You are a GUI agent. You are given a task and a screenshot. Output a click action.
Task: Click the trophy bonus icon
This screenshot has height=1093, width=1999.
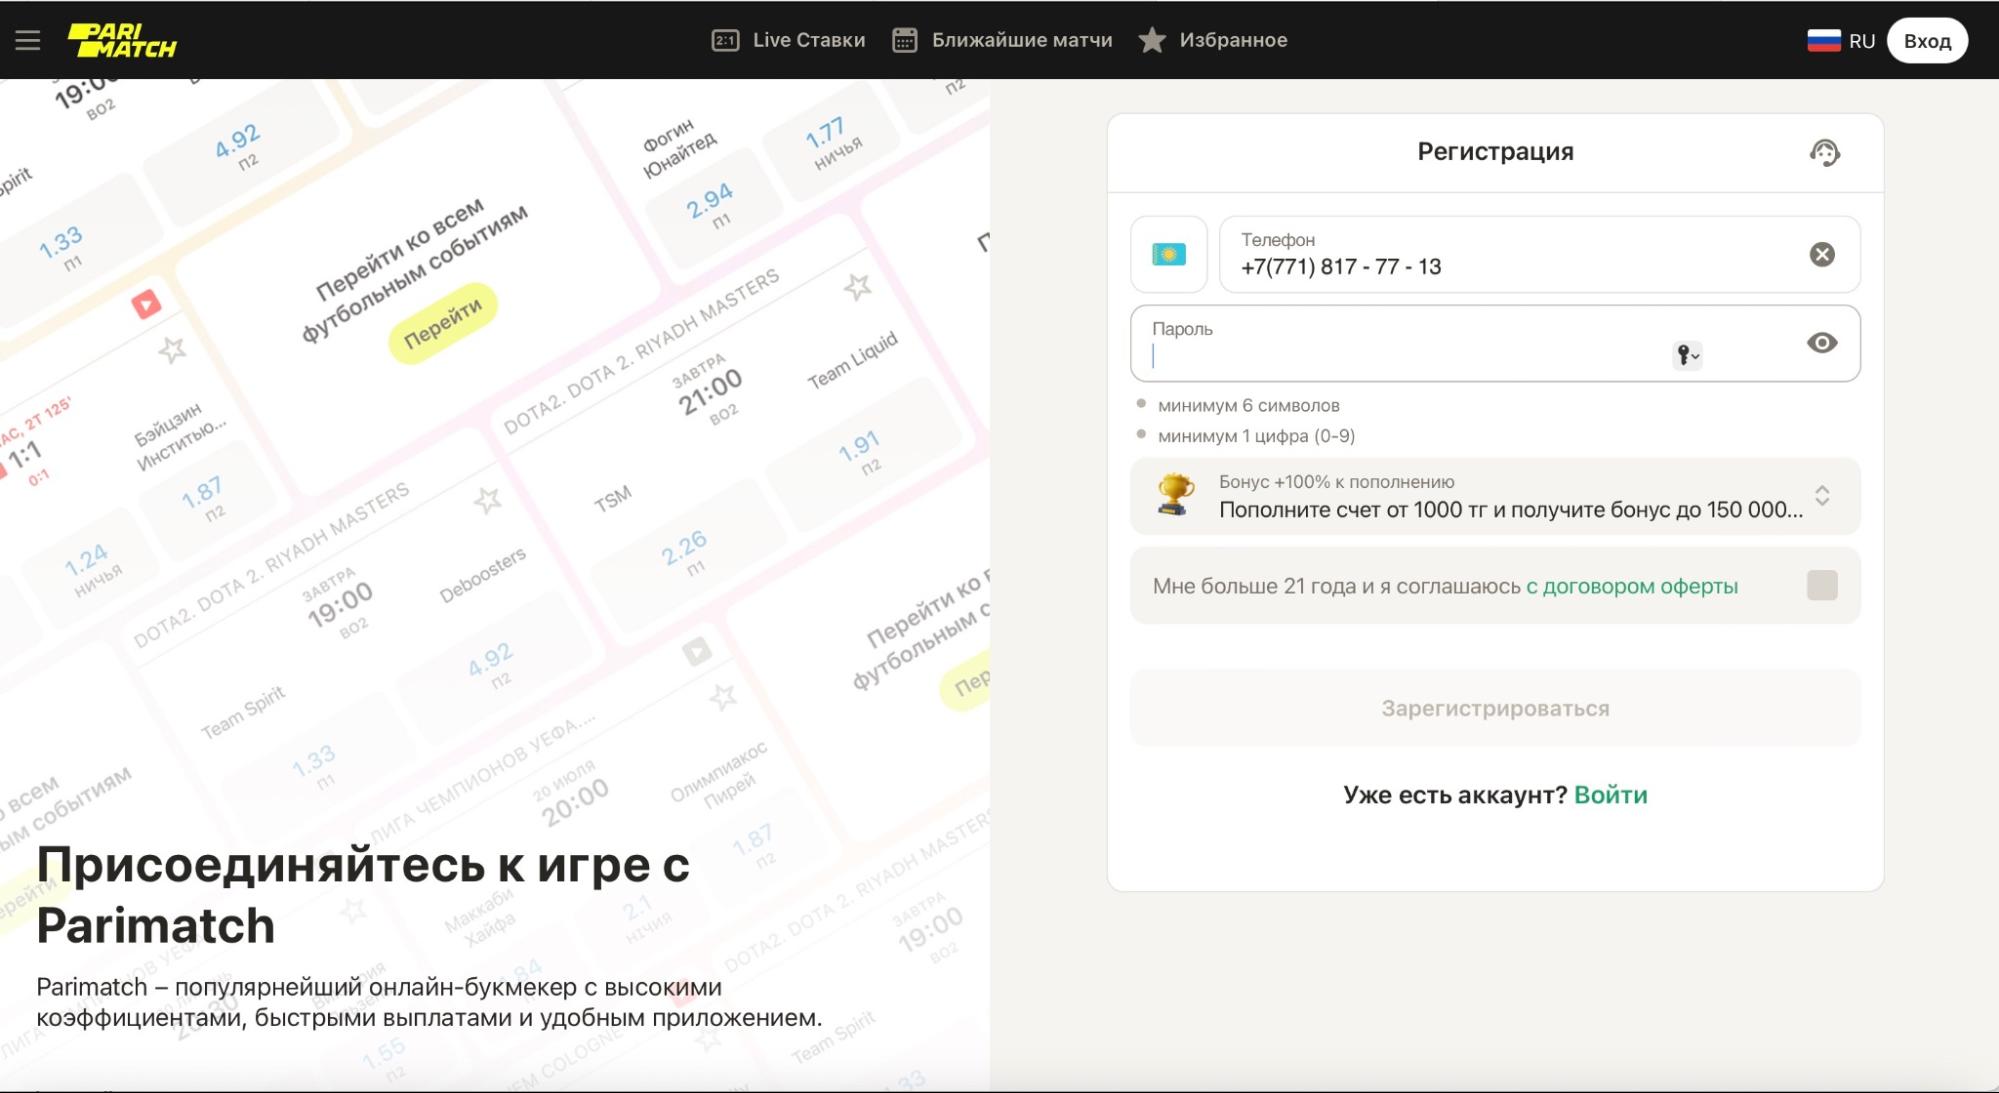pyautogui.click(x=1175, y=495)
